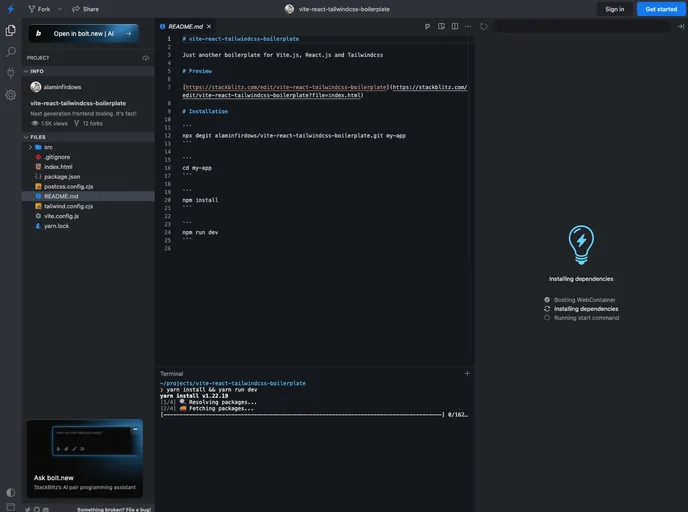Toggle the color theme at bottom left
Image resolution: width=688 pixels, height=512 pixels.
pyautogui.click(x=11, y=492)
